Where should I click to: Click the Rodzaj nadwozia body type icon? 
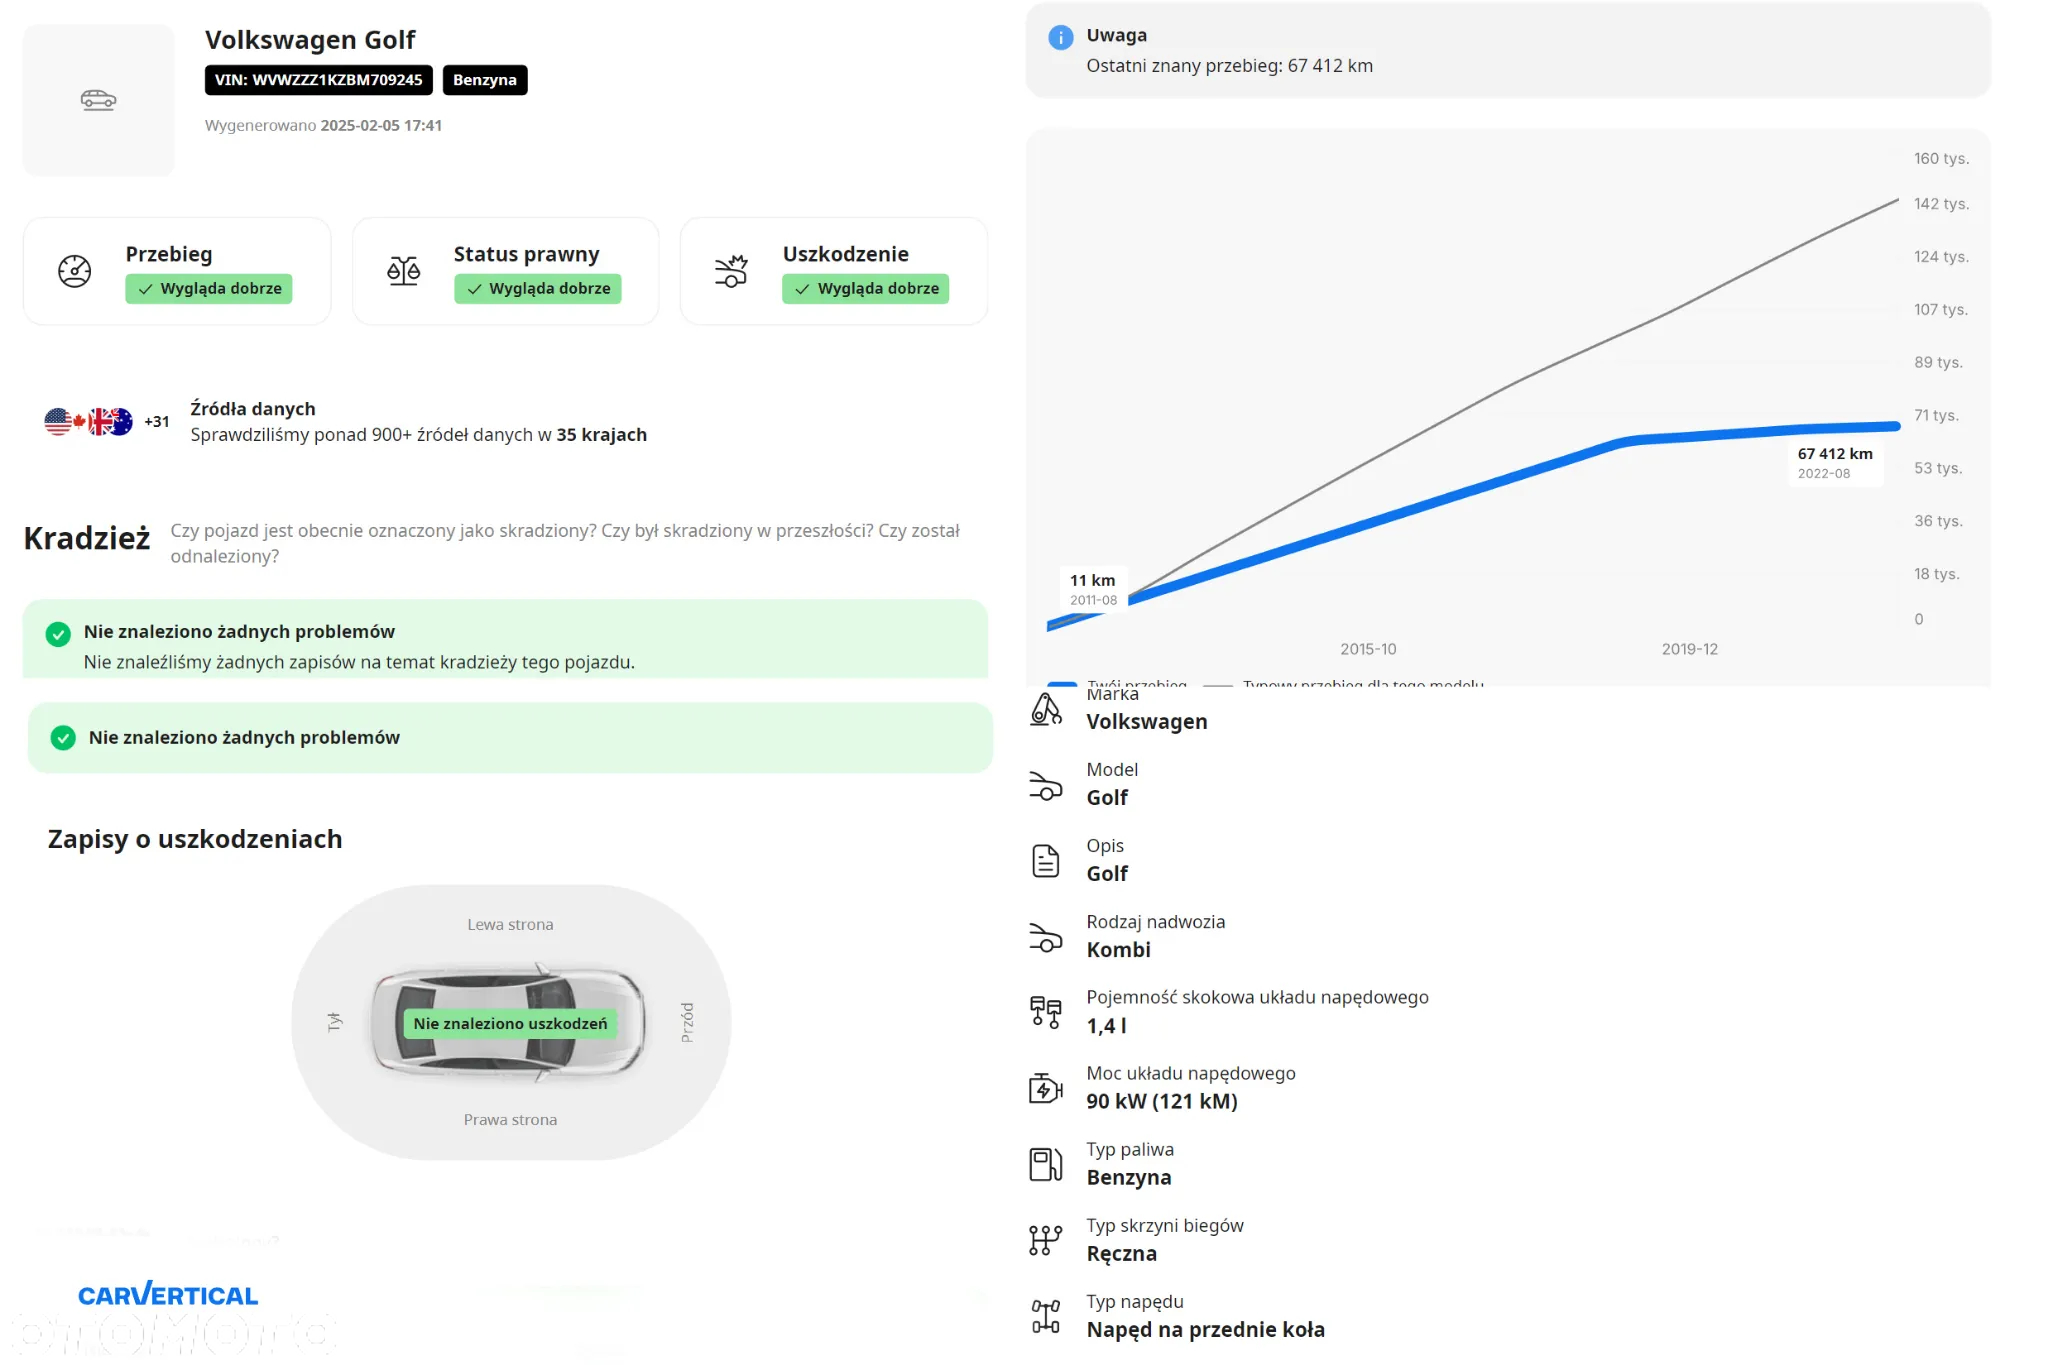(1046, 937)
